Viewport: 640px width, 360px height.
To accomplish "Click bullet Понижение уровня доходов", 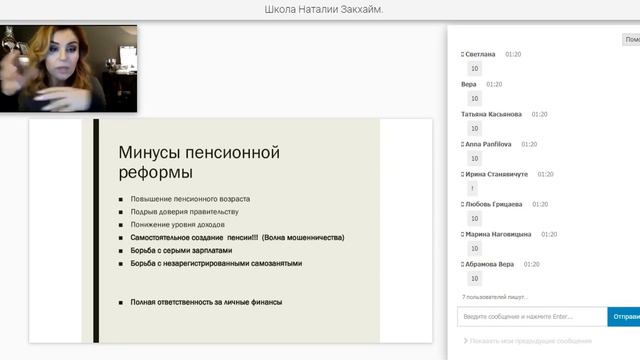I will 178,224.
